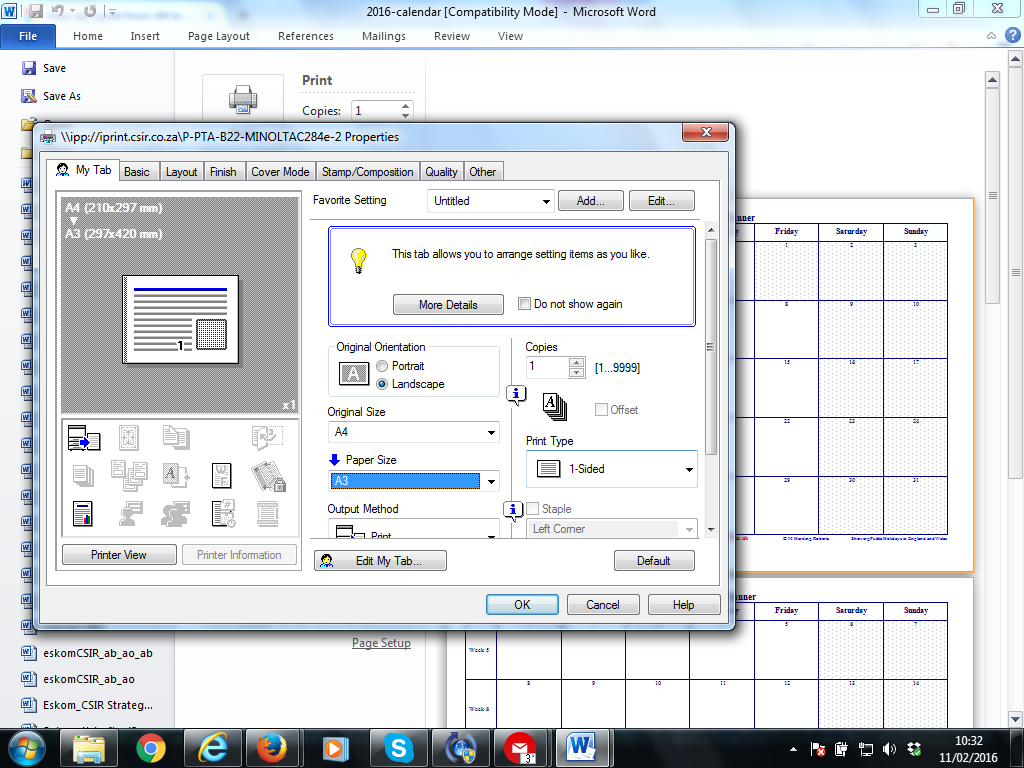The width and height of the screenshot is (1024, 768).
Task: Open Firefox from the taskbar
Action: pos(271,748)
